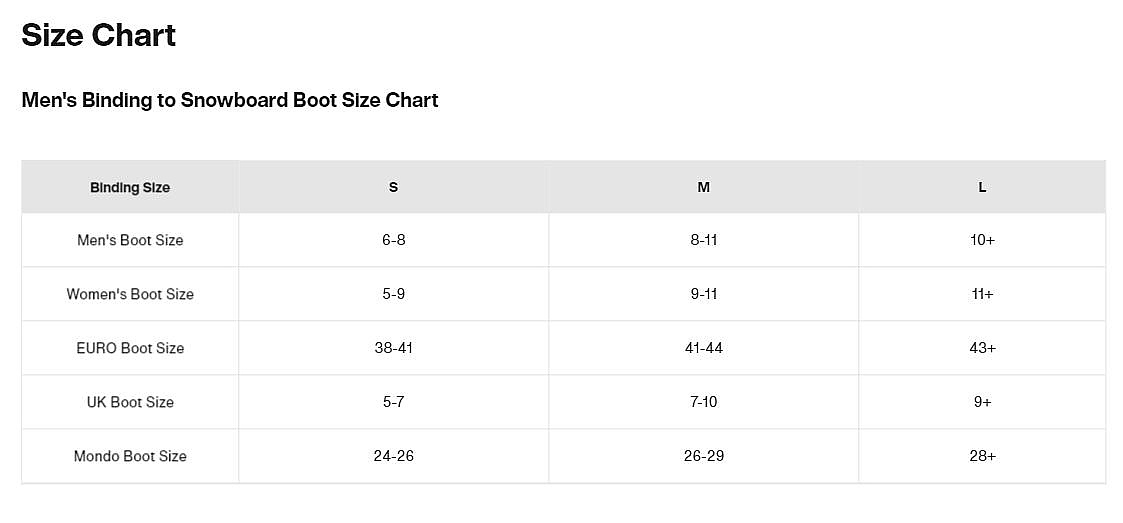This screenshot has width=1123, height=523.
Task: Select the 6-8 men's size cell
Action: 393,240
